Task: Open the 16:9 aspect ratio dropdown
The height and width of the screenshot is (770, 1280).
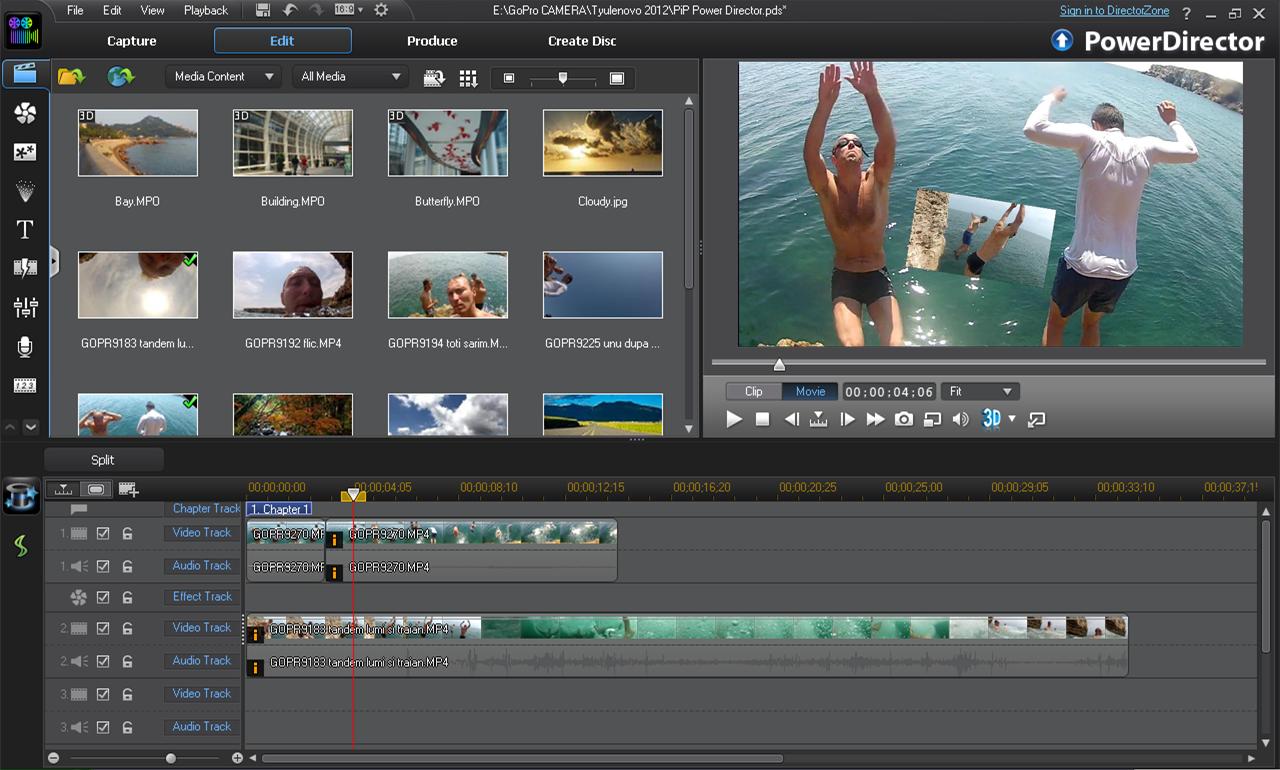Action: click(348, 10)
